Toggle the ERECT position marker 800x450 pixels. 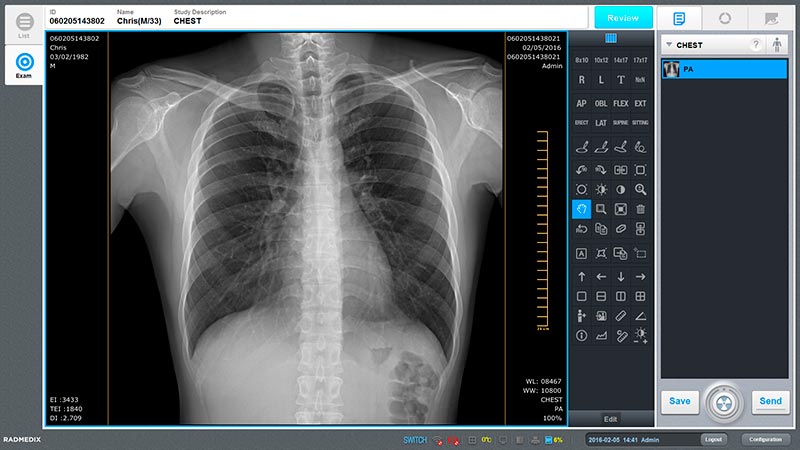pyautogui.click(x=581, y=123)
